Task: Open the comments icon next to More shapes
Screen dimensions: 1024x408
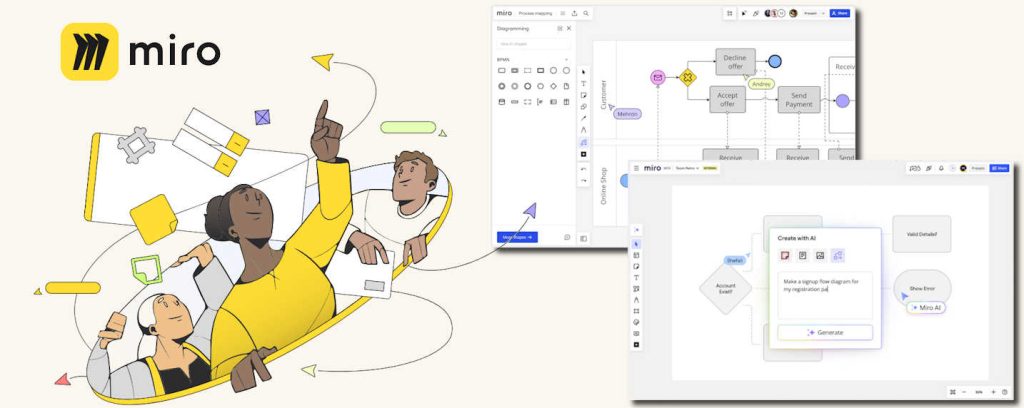Action: click(x=567, y=238)
